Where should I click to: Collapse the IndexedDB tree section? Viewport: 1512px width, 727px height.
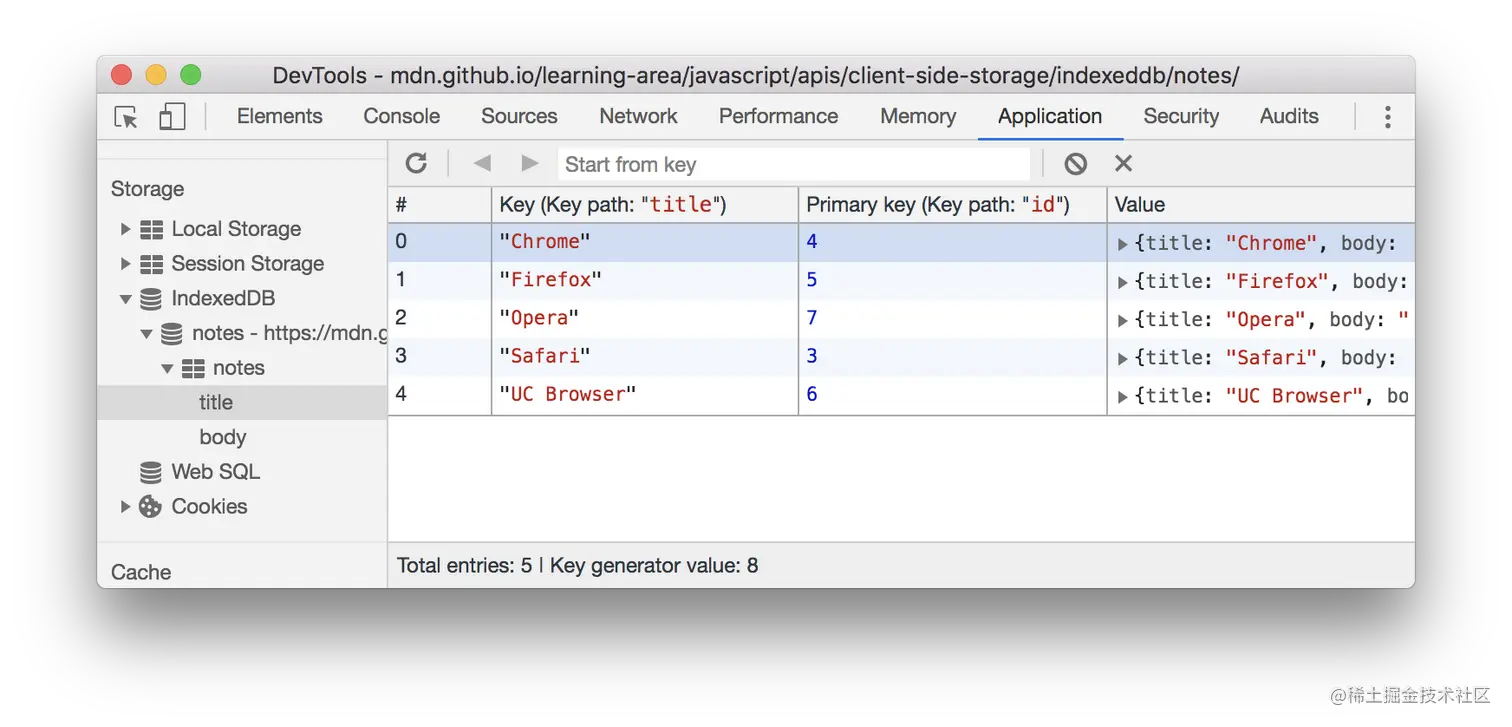click(125, 298)
